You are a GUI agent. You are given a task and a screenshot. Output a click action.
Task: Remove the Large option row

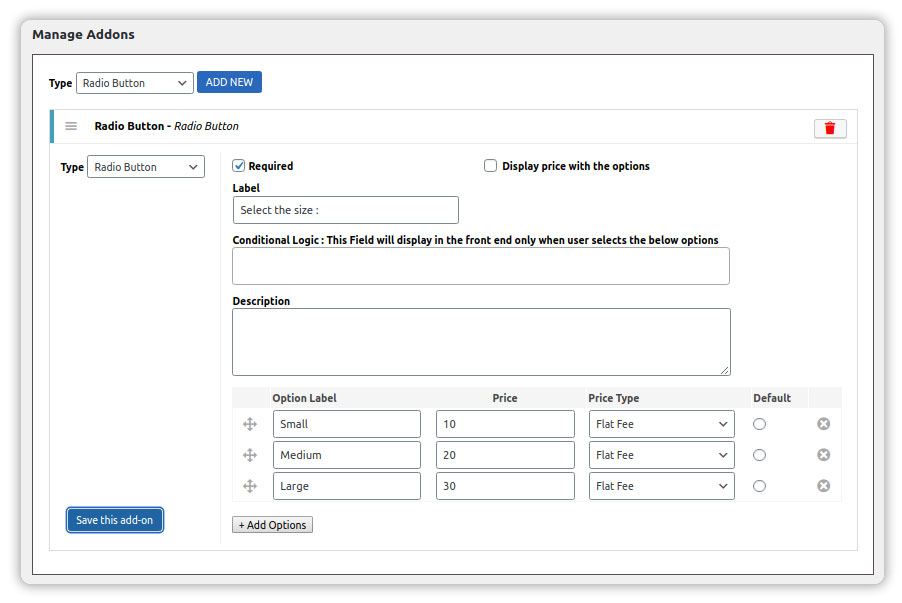823,486
